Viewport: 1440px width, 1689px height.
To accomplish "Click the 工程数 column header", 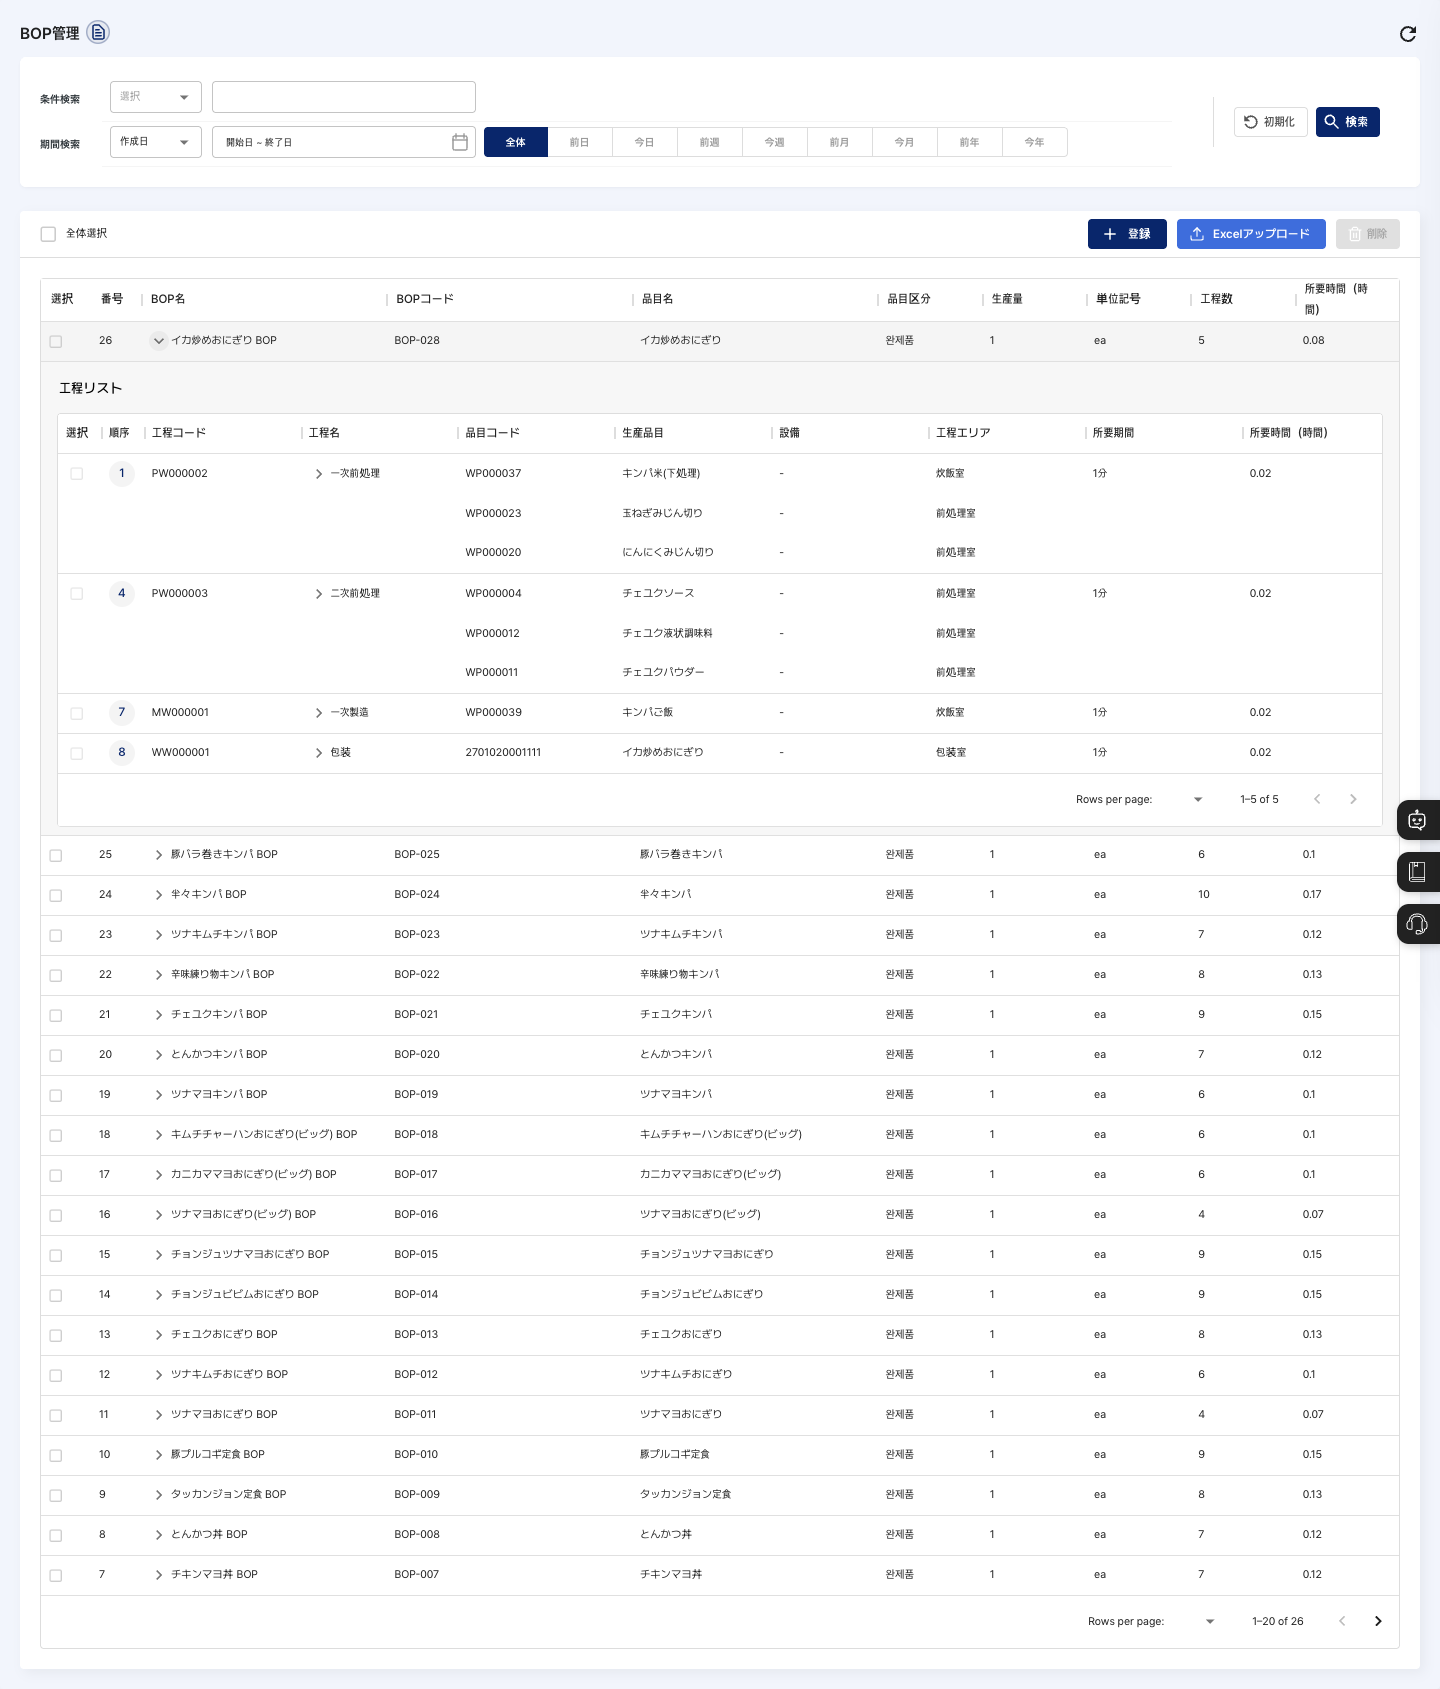I will (1216, 299).
